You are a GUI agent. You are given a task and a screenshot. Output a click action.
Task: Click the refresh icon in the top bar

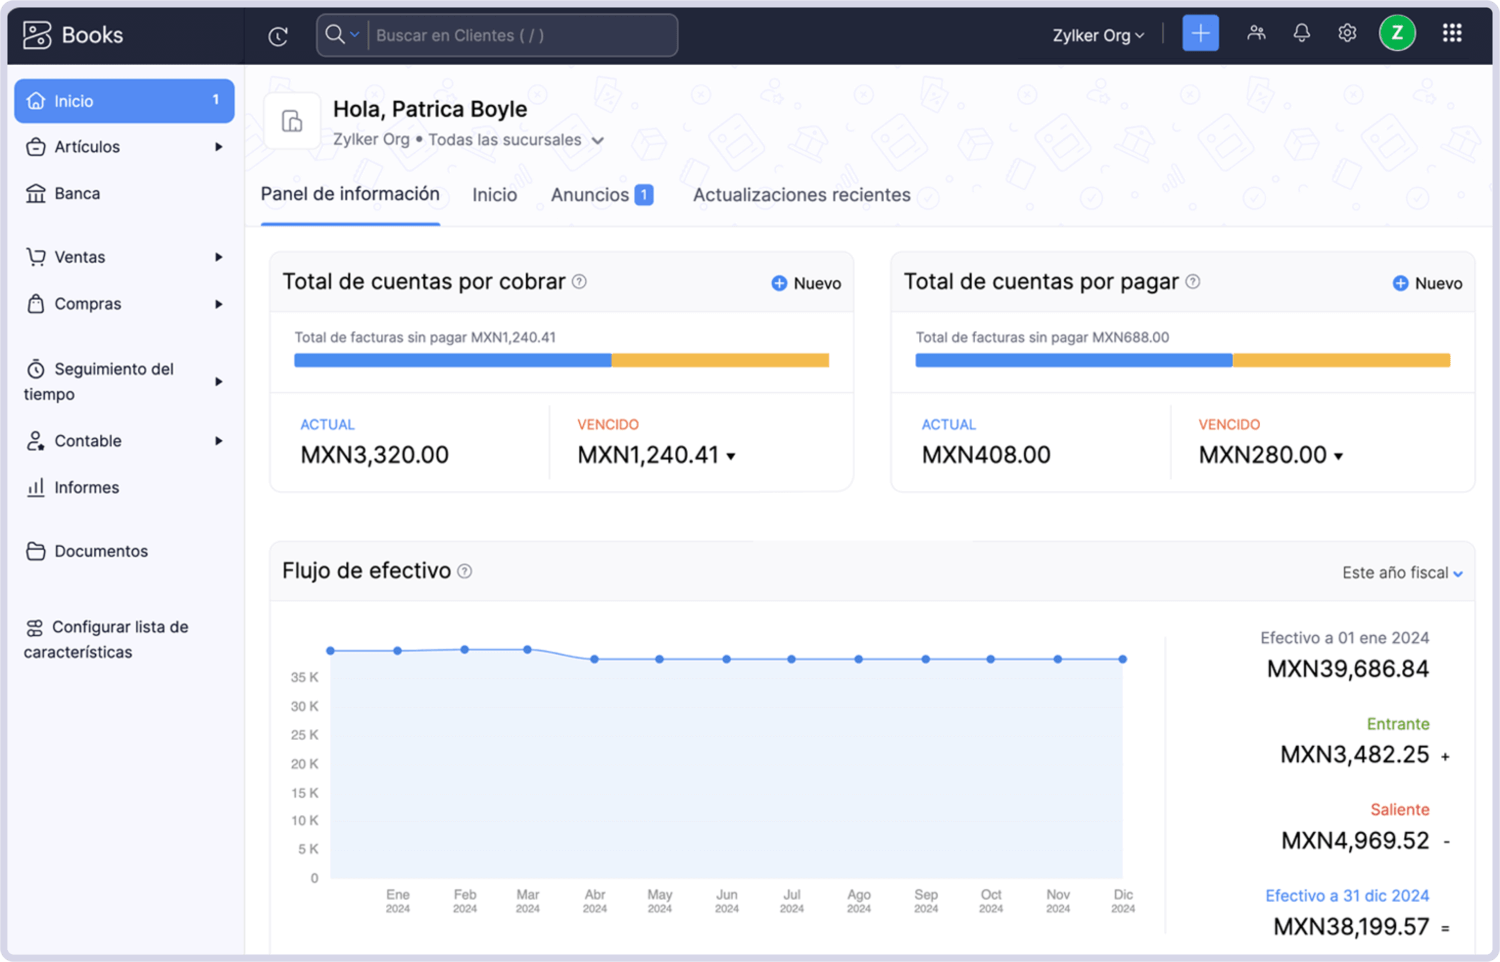(x=278, y=34)
